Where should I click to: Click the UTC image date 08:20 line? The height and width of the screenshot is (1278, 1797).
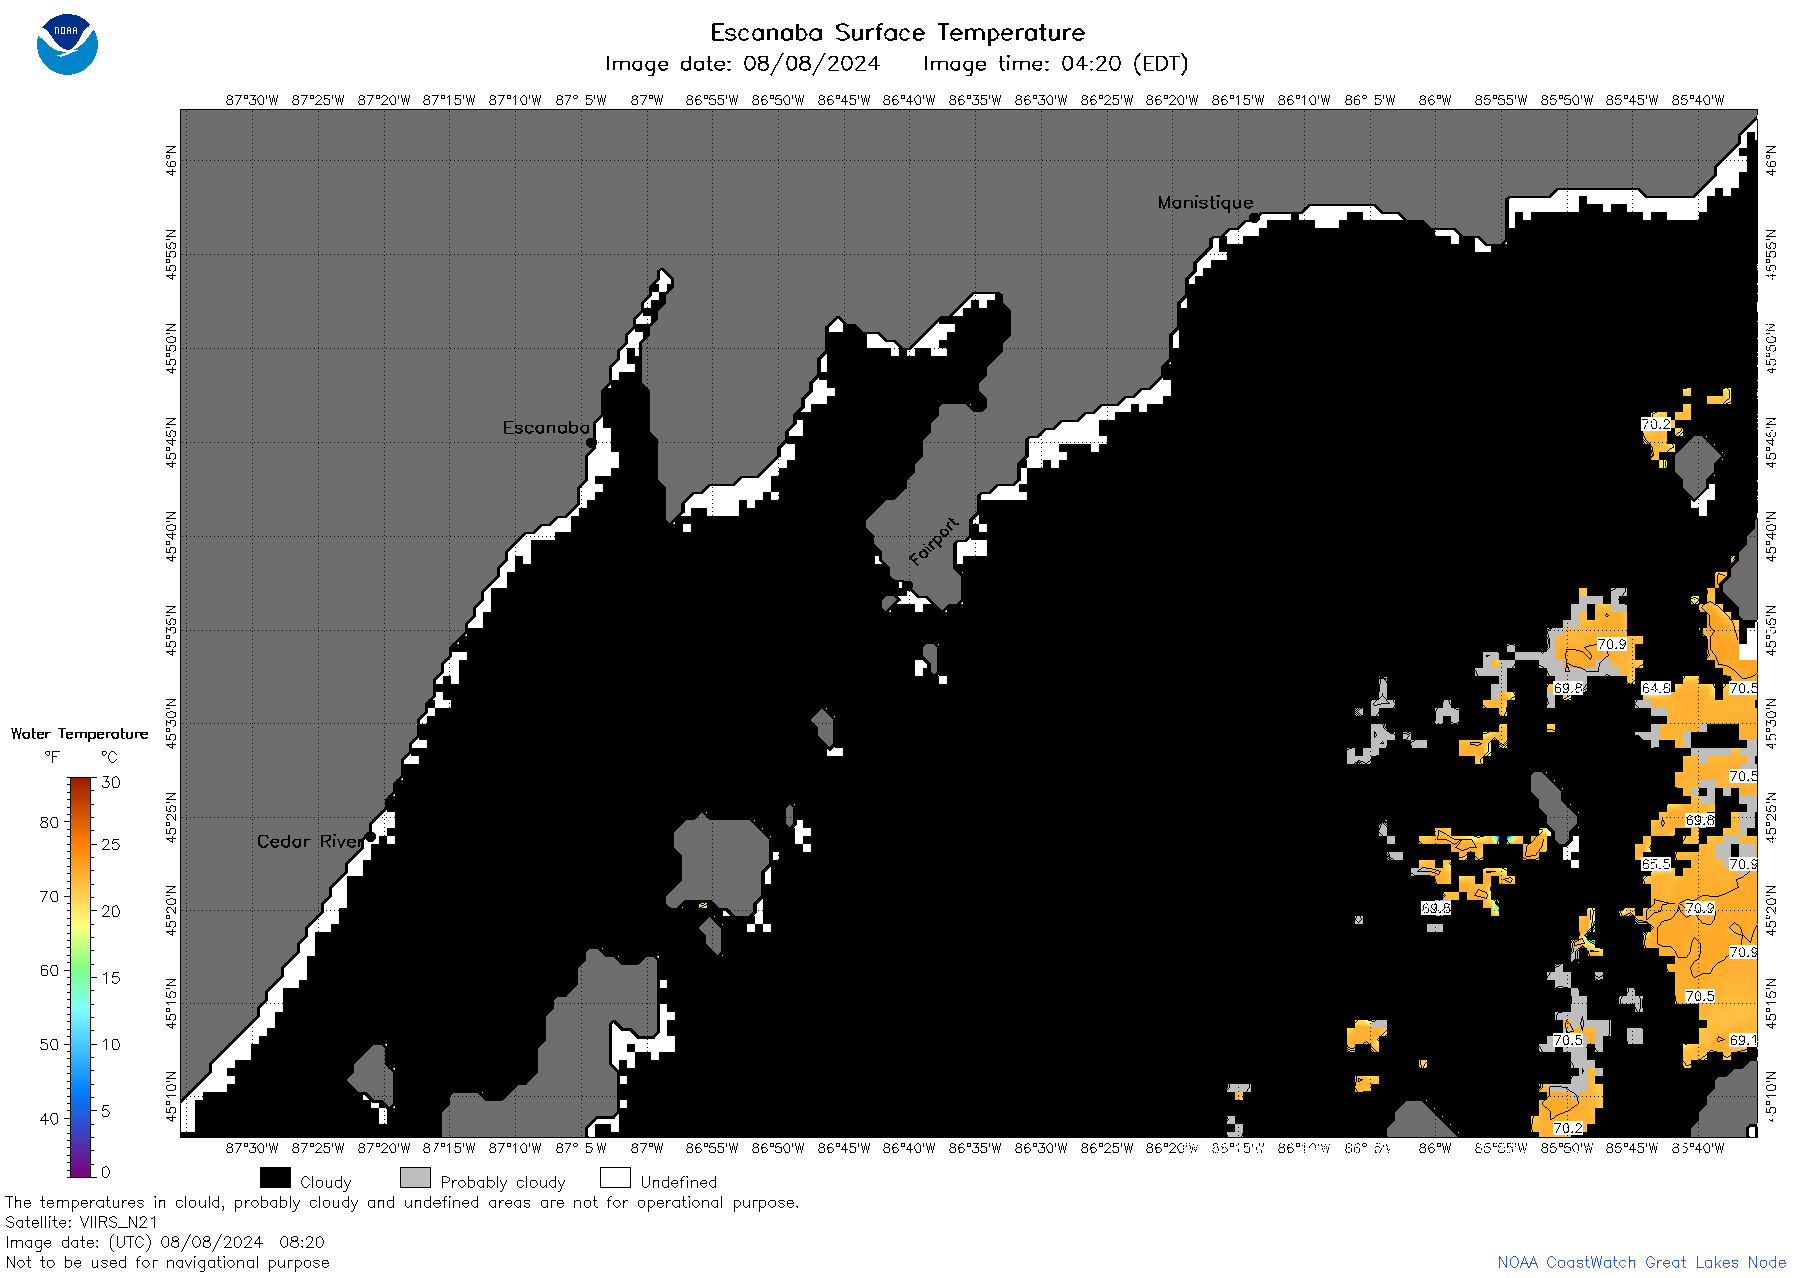(x=165, y=1242)
